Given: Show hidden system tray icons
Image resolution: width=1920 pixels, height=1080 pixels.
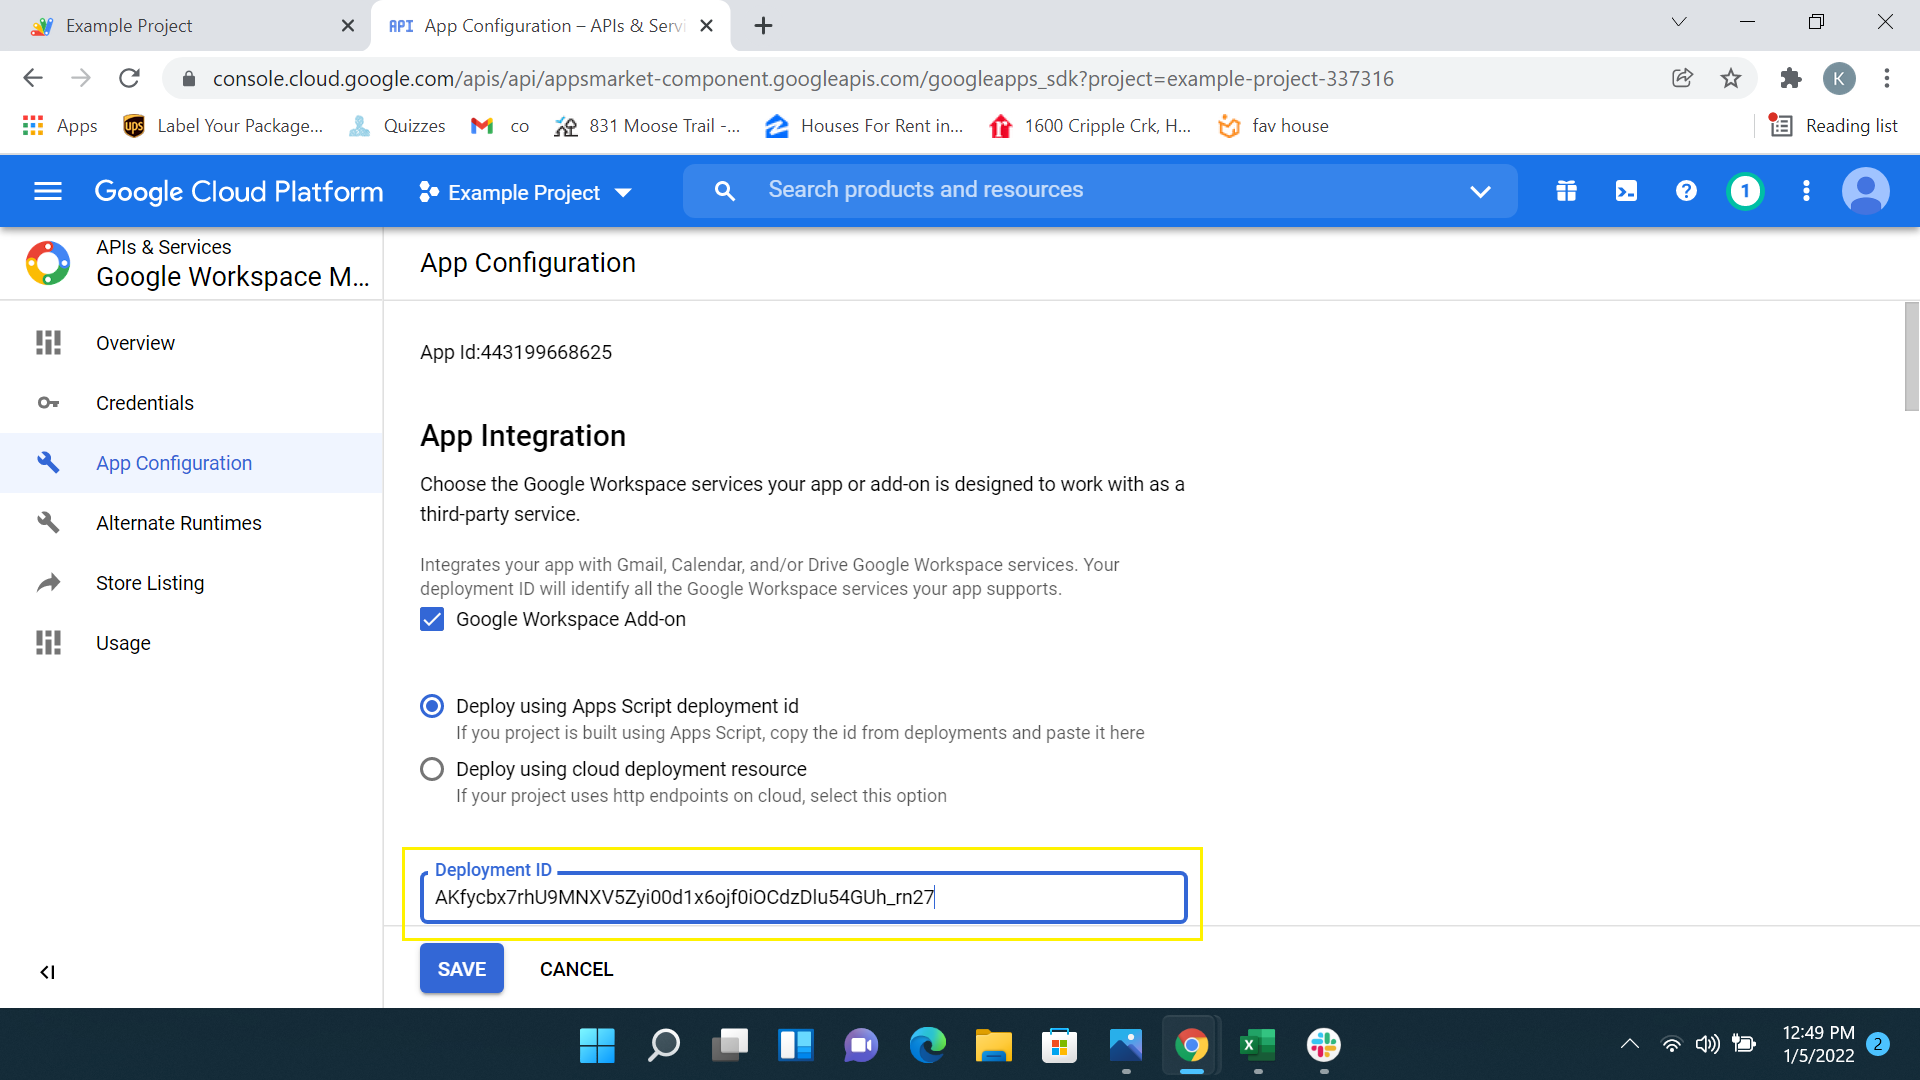Looking at the screenshot, I should click(x=1629, y=1044).
